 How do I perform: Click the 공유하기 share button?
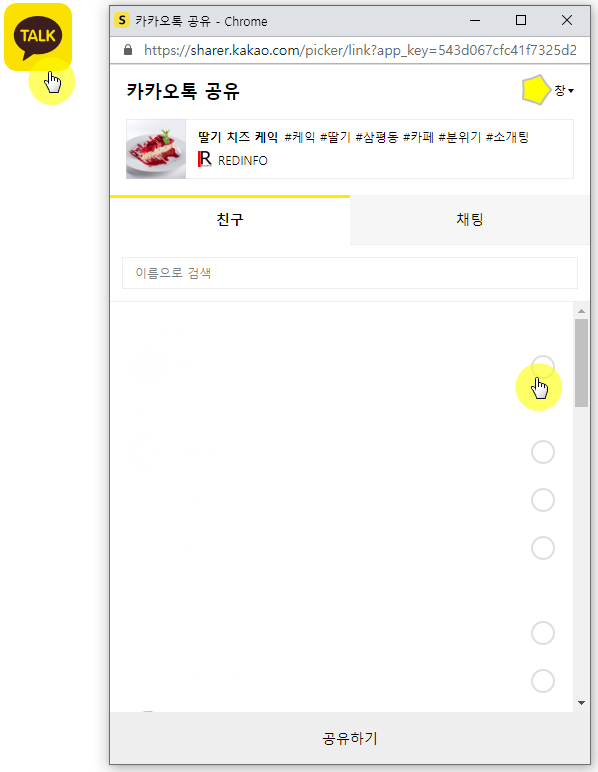(x=350, y=738)
